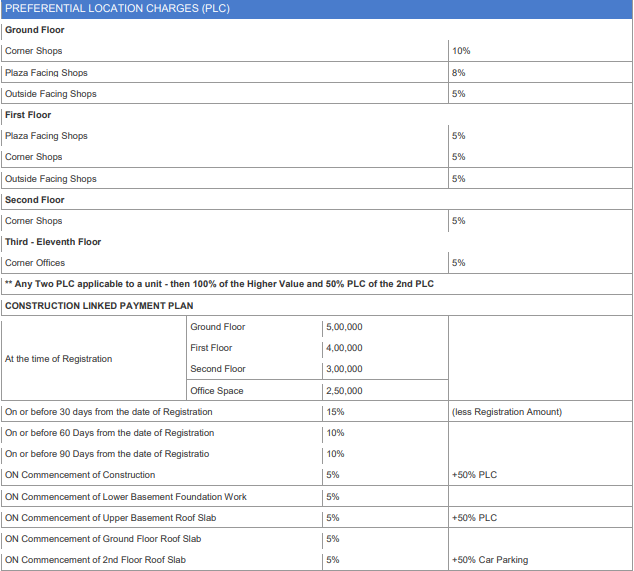Select the '5%' beside Second Floor Corner Shops
Viewport: 634px width, 571px height.
pyautogui.click(x=459, y=221)
